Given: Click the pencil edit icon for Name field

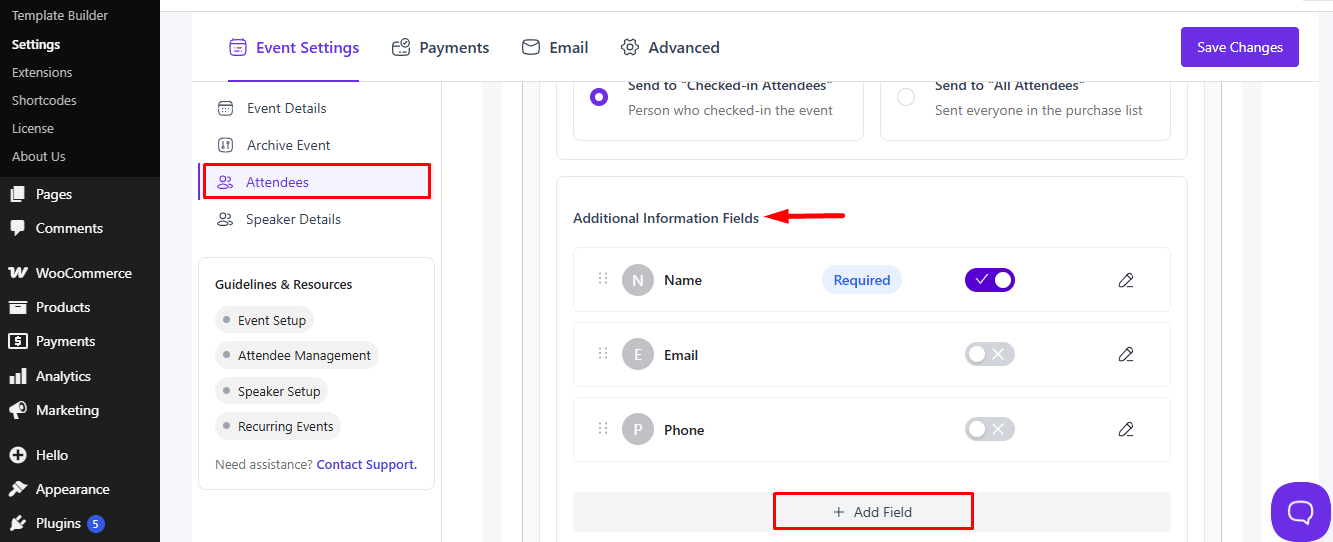Looking at the screenshot, I should coord(1126,280).
